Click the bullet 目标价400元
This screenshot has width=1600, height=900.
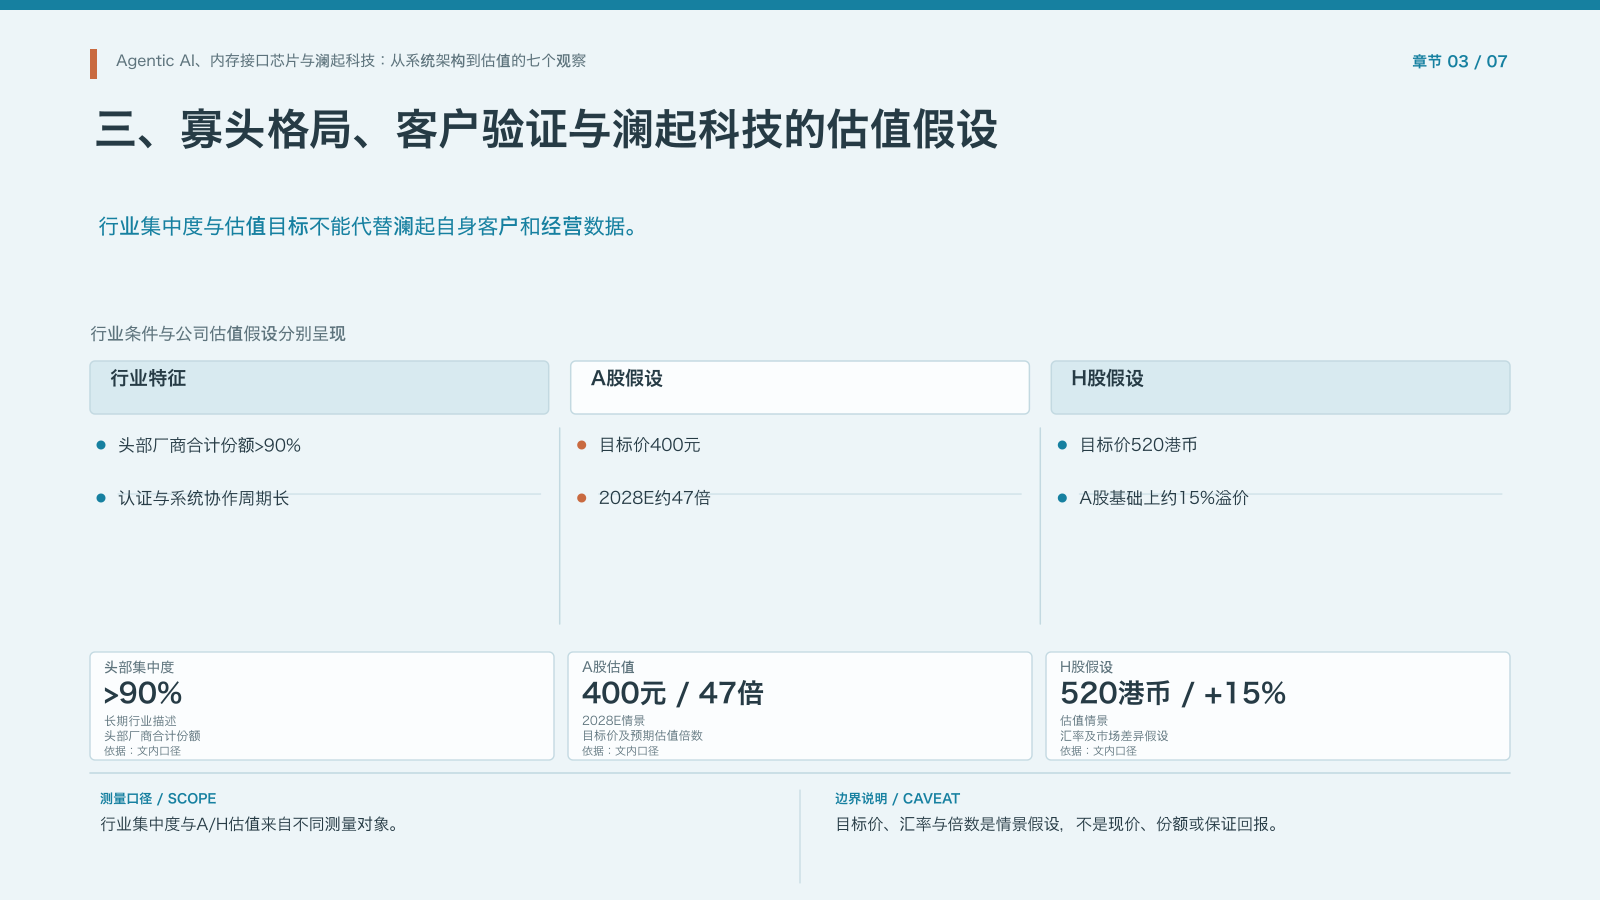[649, 445]
